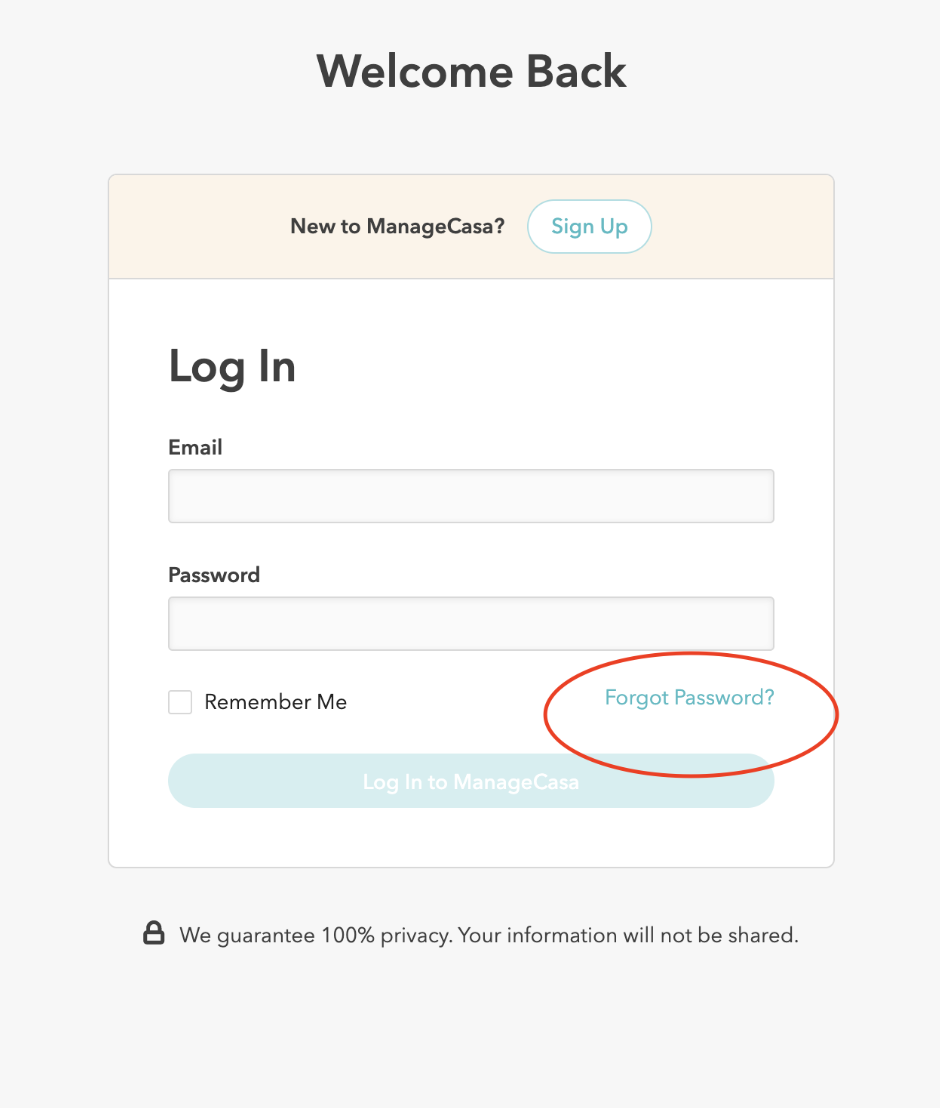Click the Password field label
The image size is (940, 1108).
click(213, 575)
